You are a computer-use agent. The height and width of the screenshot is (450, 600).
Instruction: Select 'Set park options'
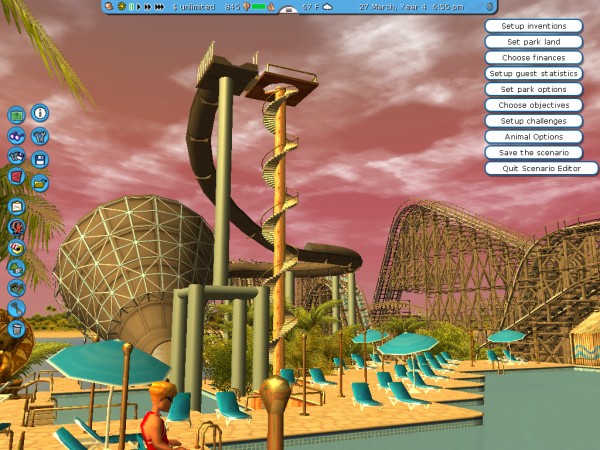coord(534,89)
